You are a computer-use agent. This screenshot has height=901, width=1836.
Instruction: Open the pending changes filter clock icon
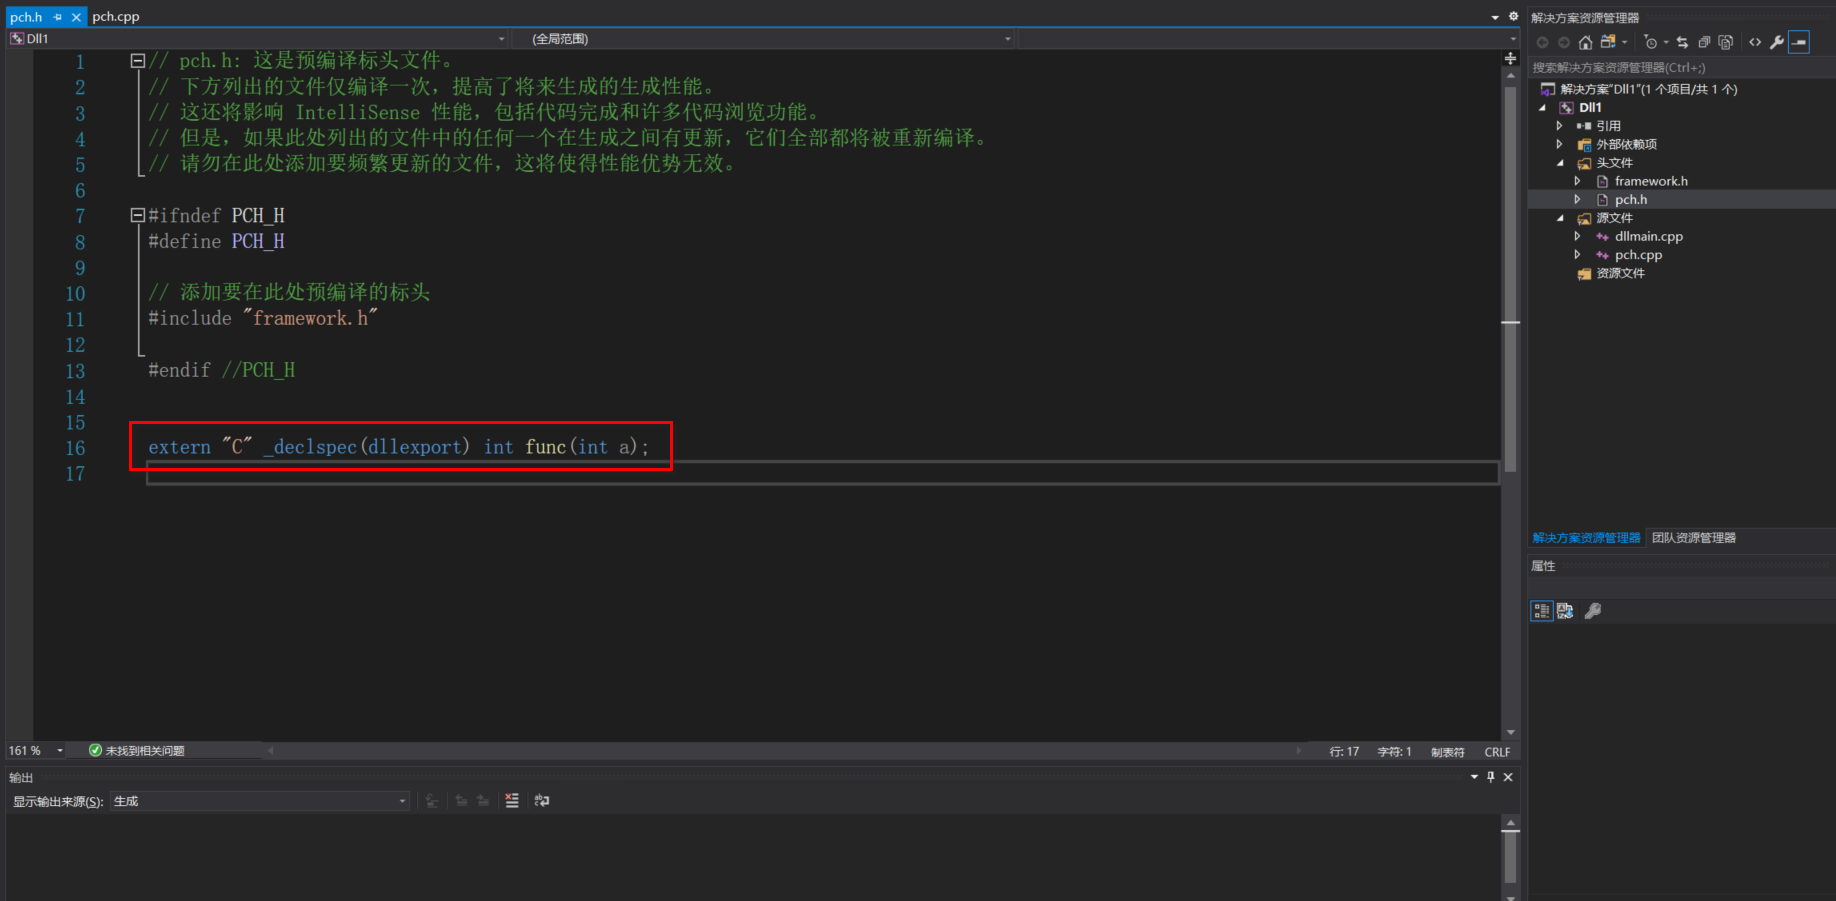pos(1651,42)
